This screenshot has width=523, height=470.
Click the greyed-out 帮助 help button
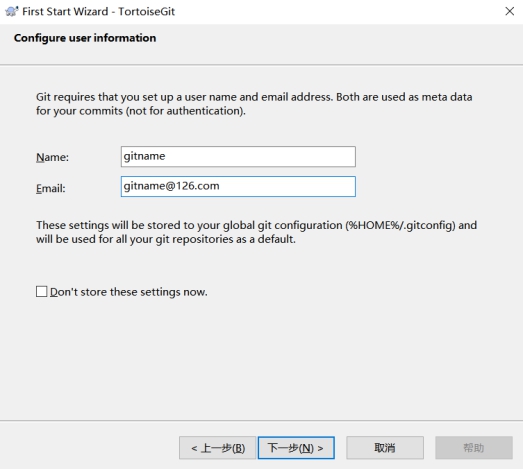coord(474,448)
